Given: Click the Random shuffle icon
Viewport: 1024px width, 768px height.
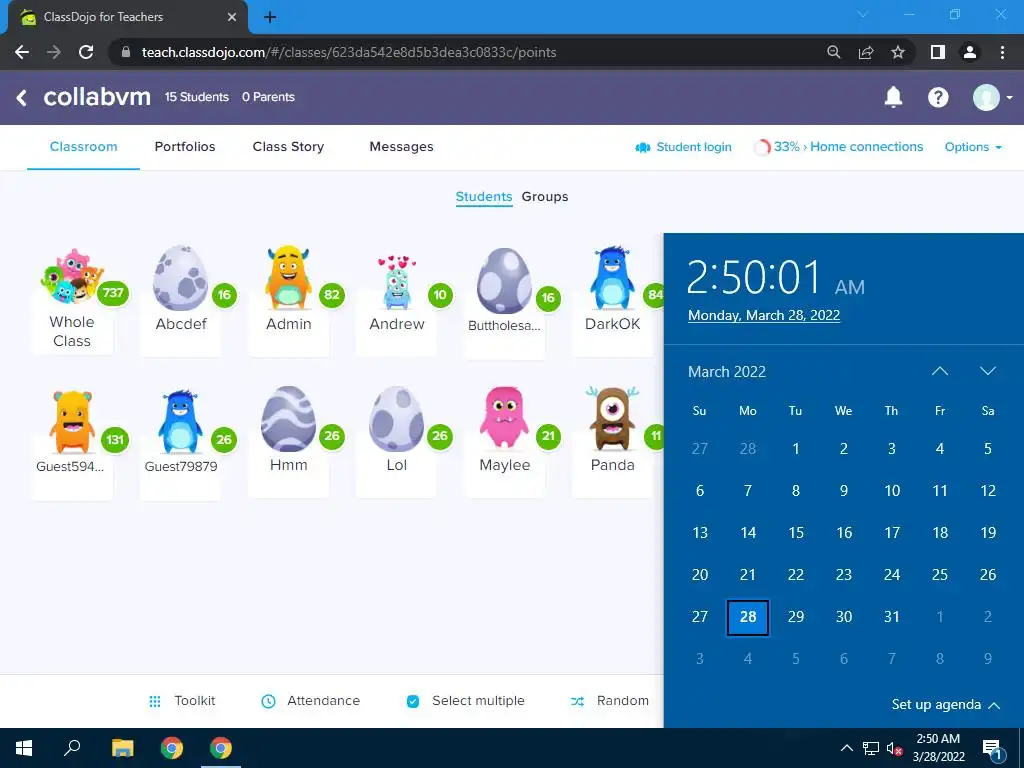Looking at the screenshot, I should pos(577,701).
